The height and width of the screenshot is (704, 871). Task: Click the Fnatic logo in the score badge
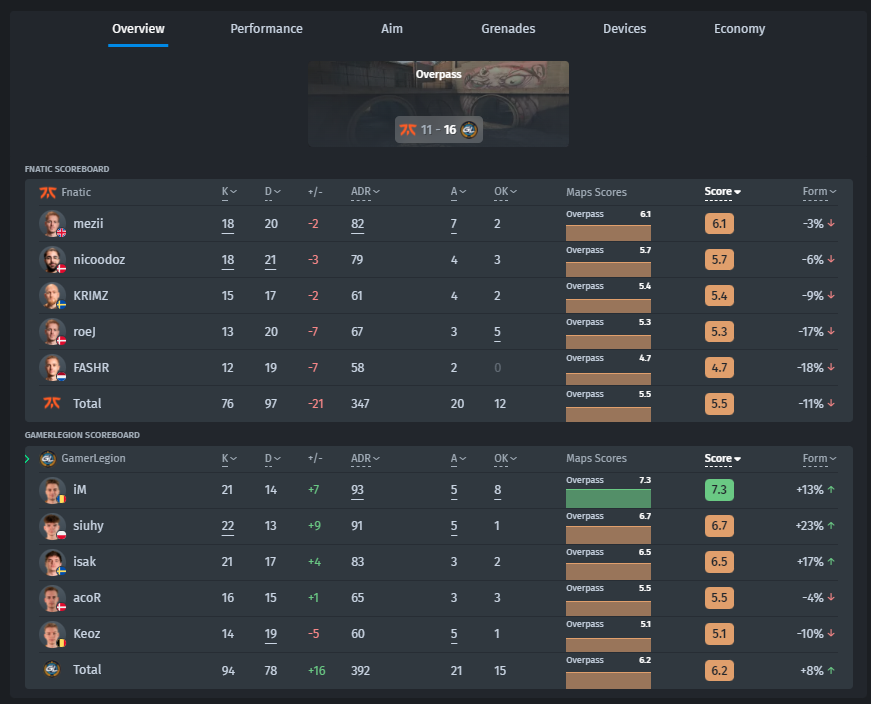pos(408,129)
